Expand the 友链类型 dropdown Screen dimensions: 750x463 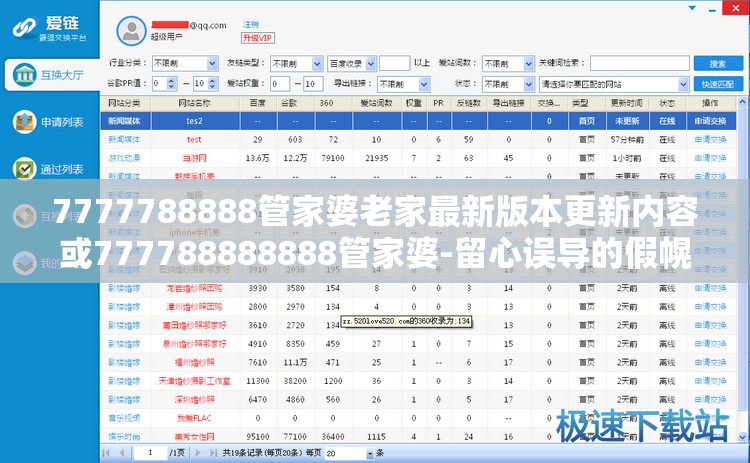tap(317, 63)
